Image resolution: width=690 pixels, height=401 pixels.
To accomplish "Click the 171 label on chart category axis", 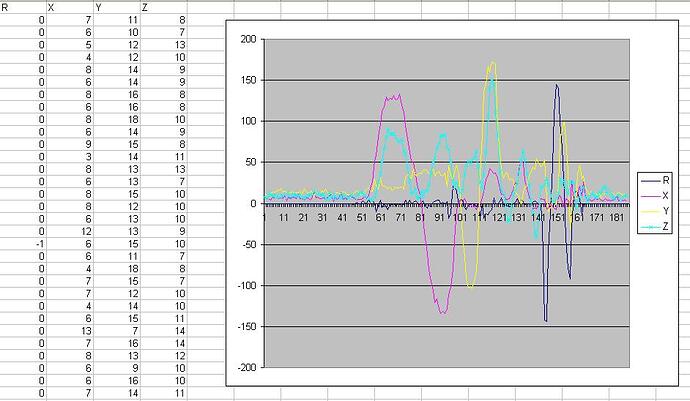I will tap(597, 217).
